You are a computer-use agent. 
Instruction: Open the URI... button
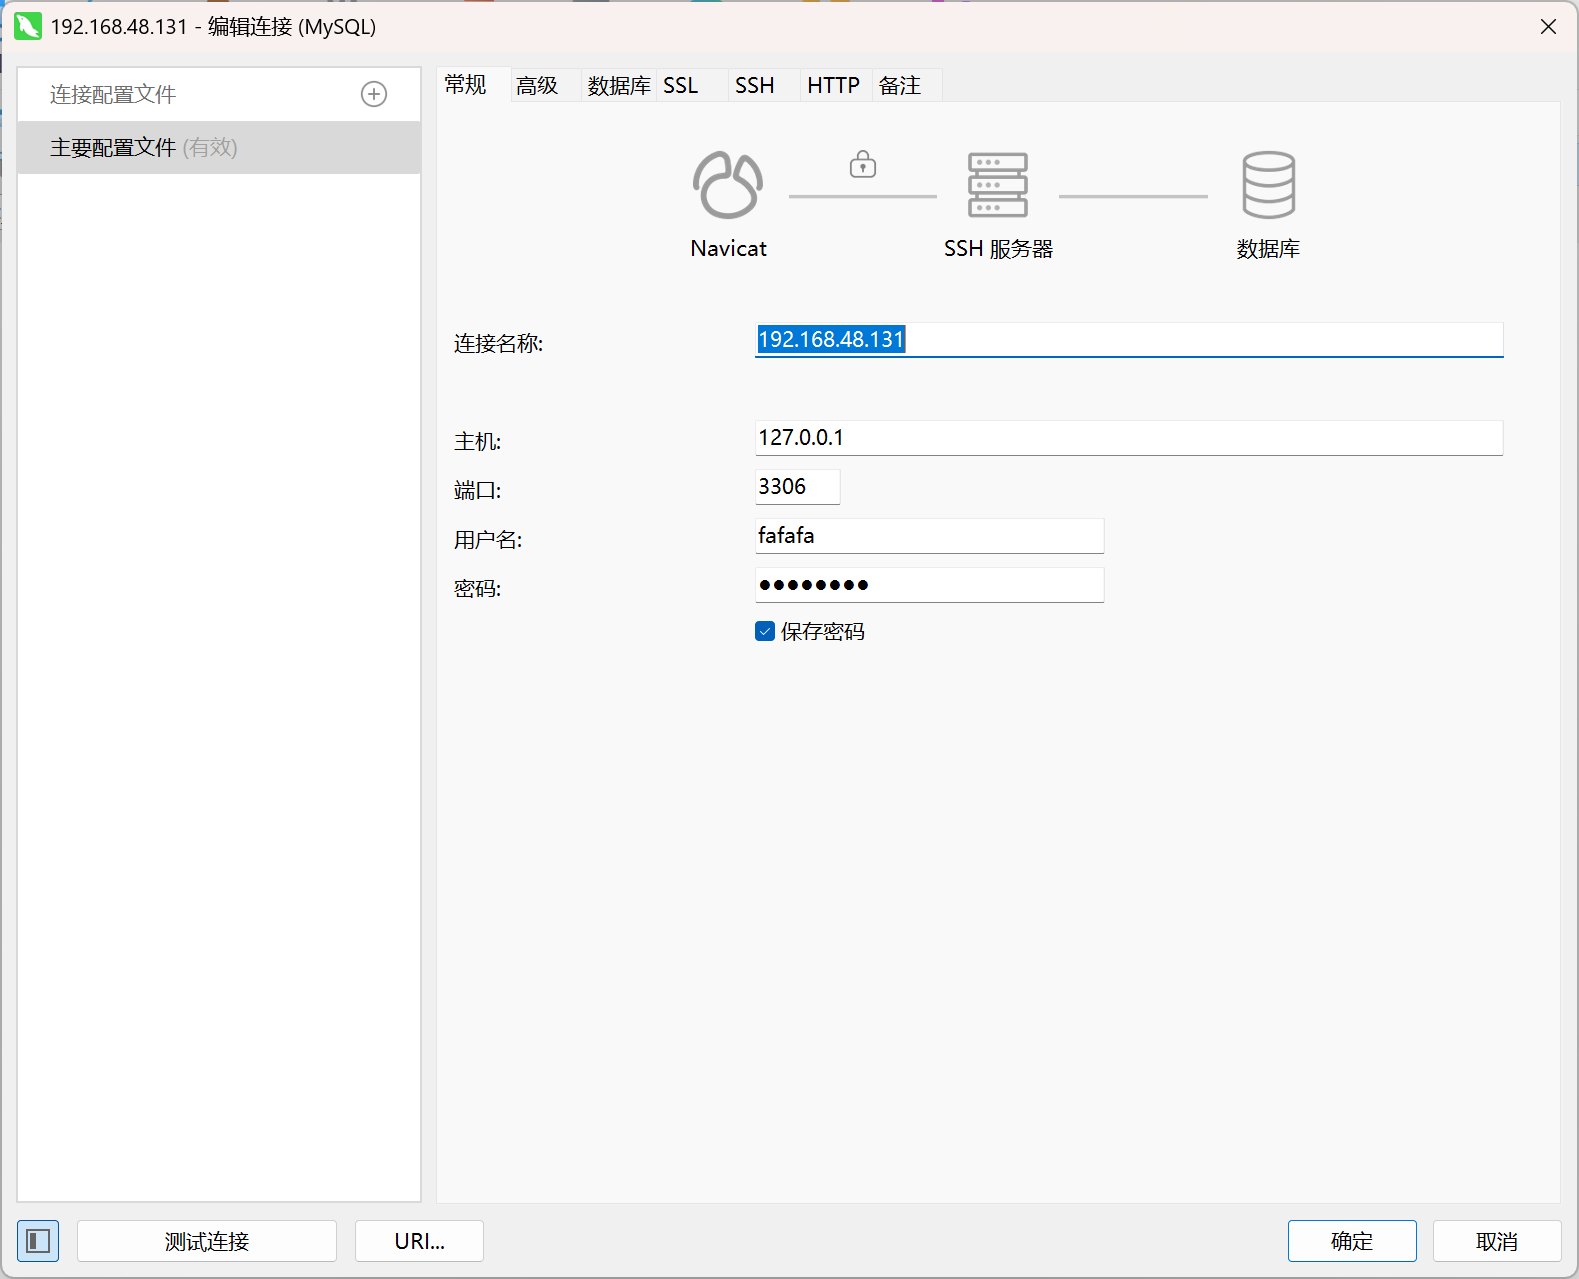pyautogui.click(x=420, y=1241)
